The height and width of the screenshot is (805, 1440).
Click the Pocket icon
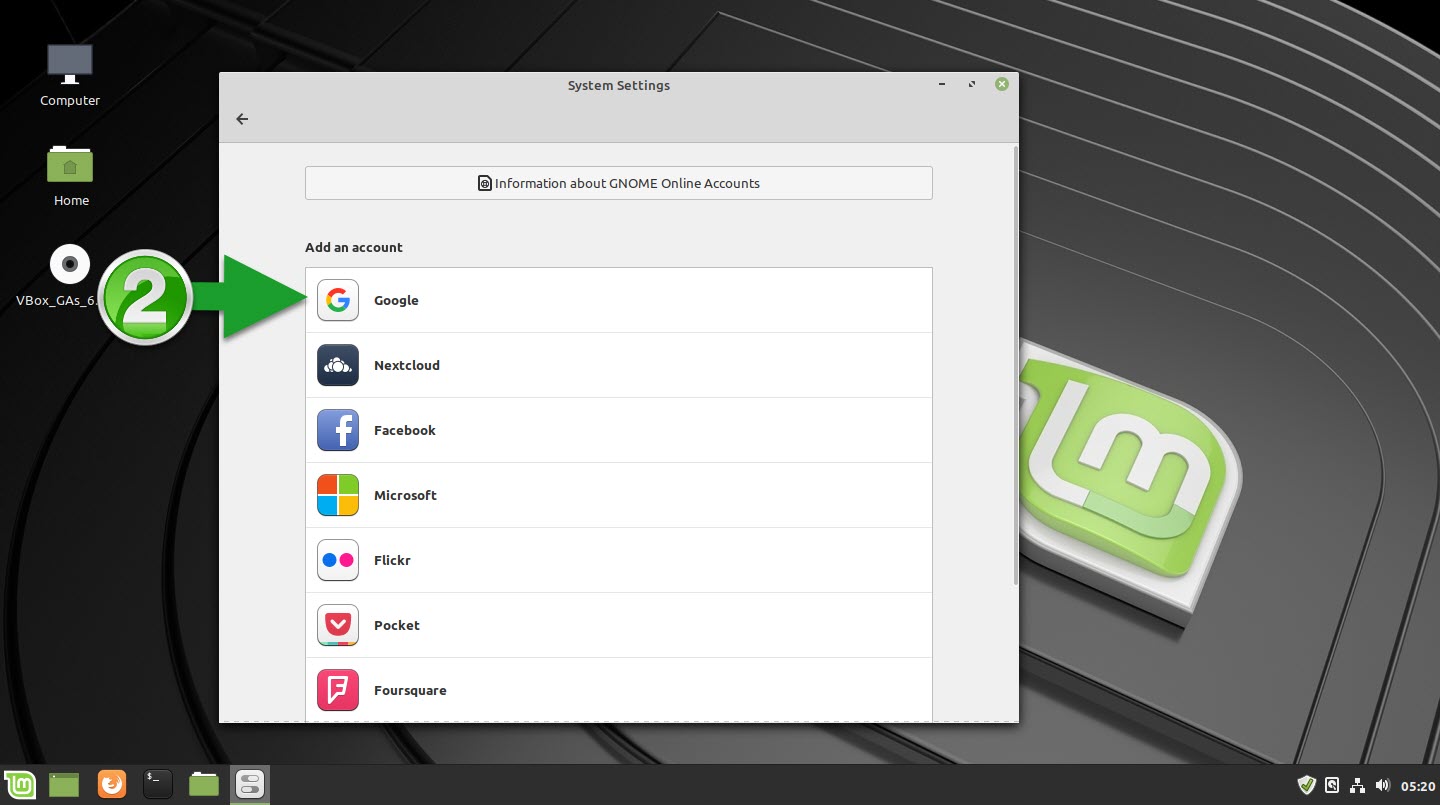(338, 625)
